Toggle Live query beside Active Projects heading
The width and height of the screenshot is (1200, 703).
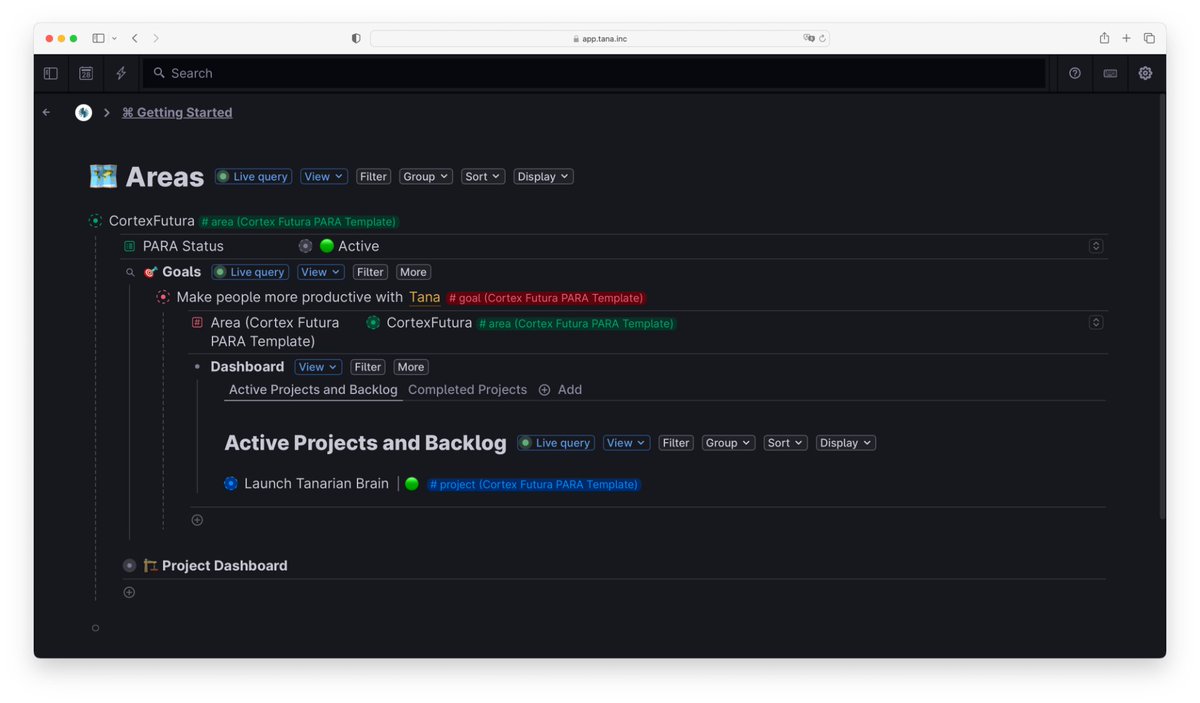point(556,443)
